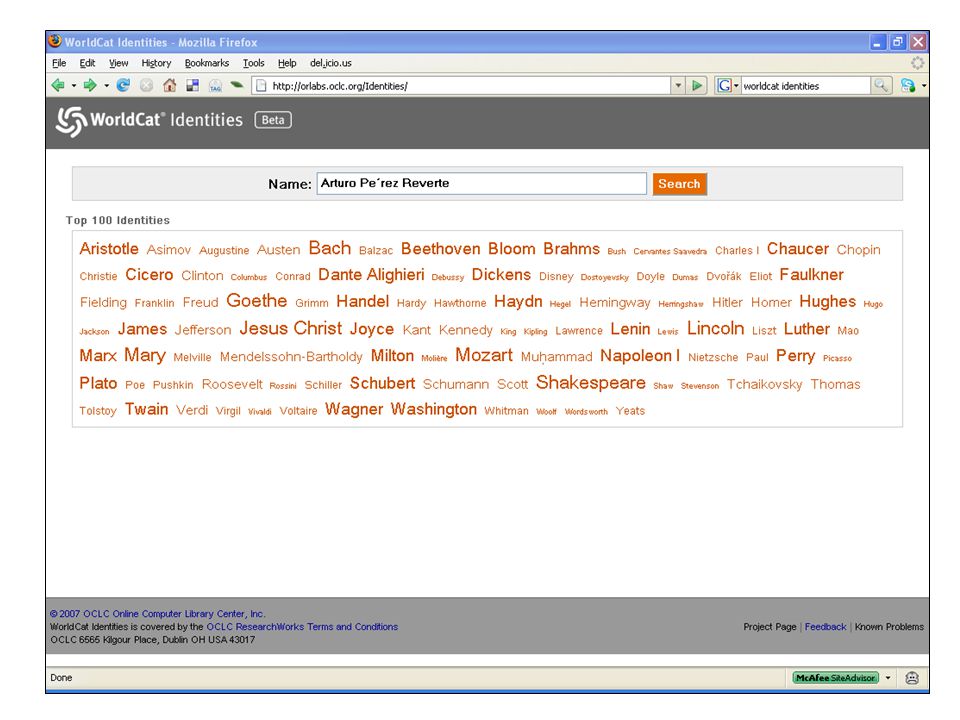Viewport: 960px width, 720px height.
Task: Click the Firefox icon in the title bar
Action: click(55, 41)
